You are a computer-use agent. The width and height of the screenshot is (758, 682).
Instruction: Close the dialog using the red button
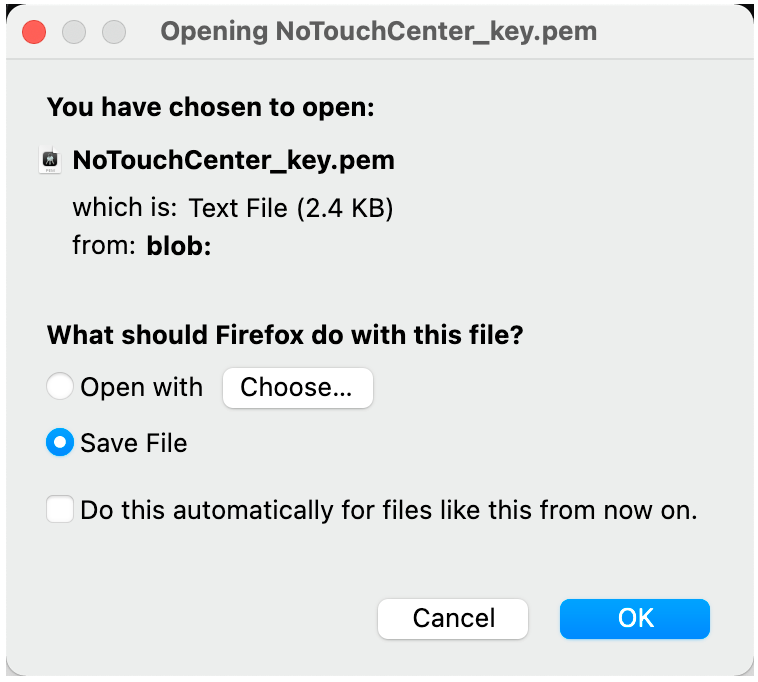34,32
